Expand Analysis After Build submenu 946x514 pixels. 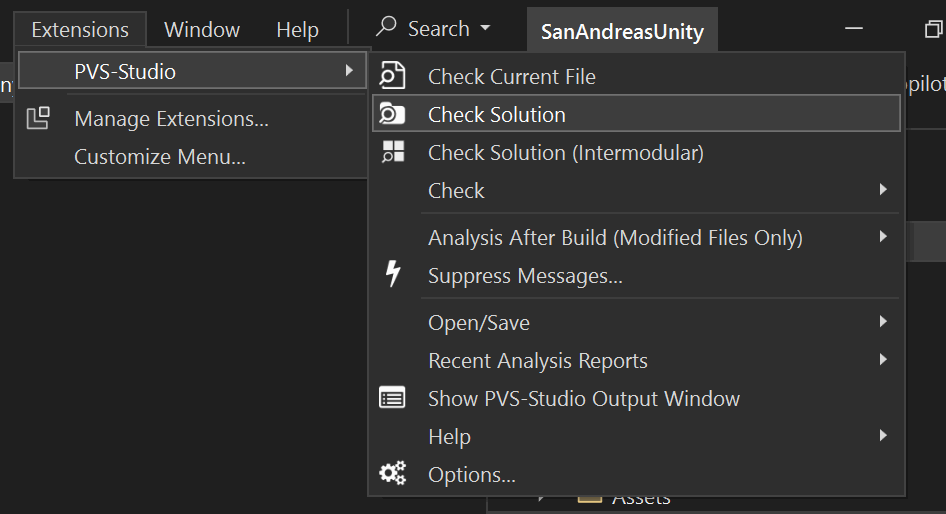[883, 237]
